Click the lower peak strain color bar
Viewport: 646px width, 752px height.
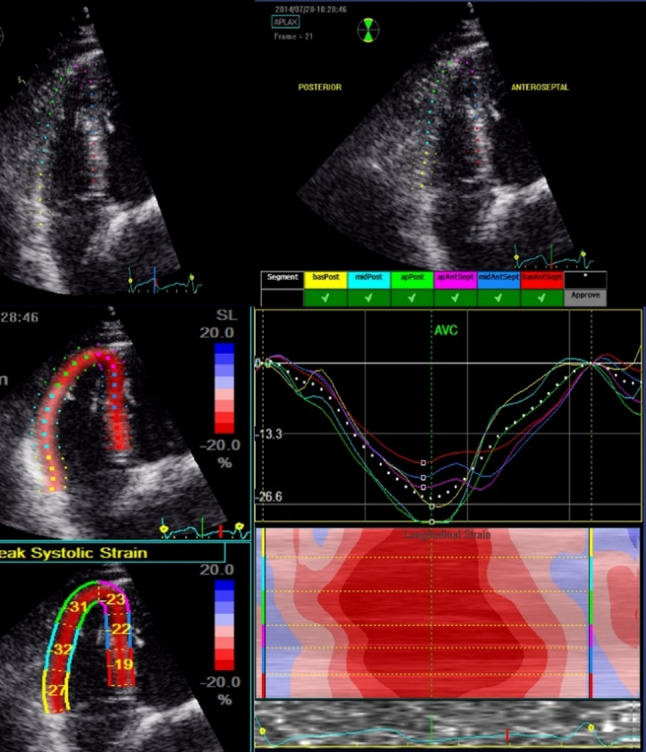224,625
